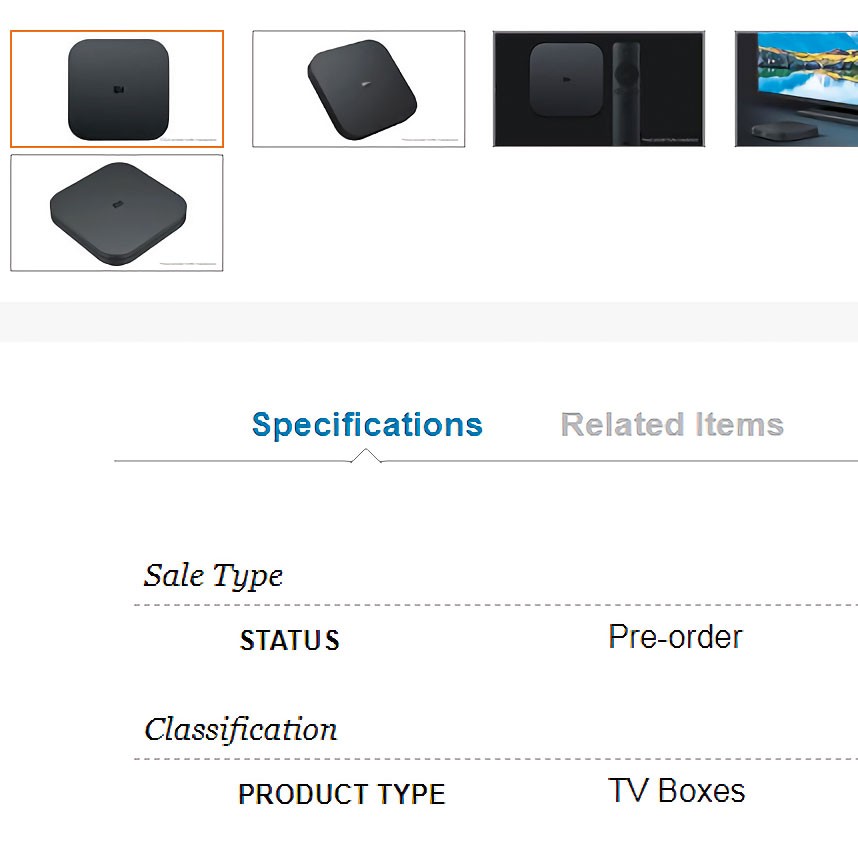The height and width of the screenshot is (856, 858).
Task: Click the gray separator band below thumbnails
Action: click(429, 321)
